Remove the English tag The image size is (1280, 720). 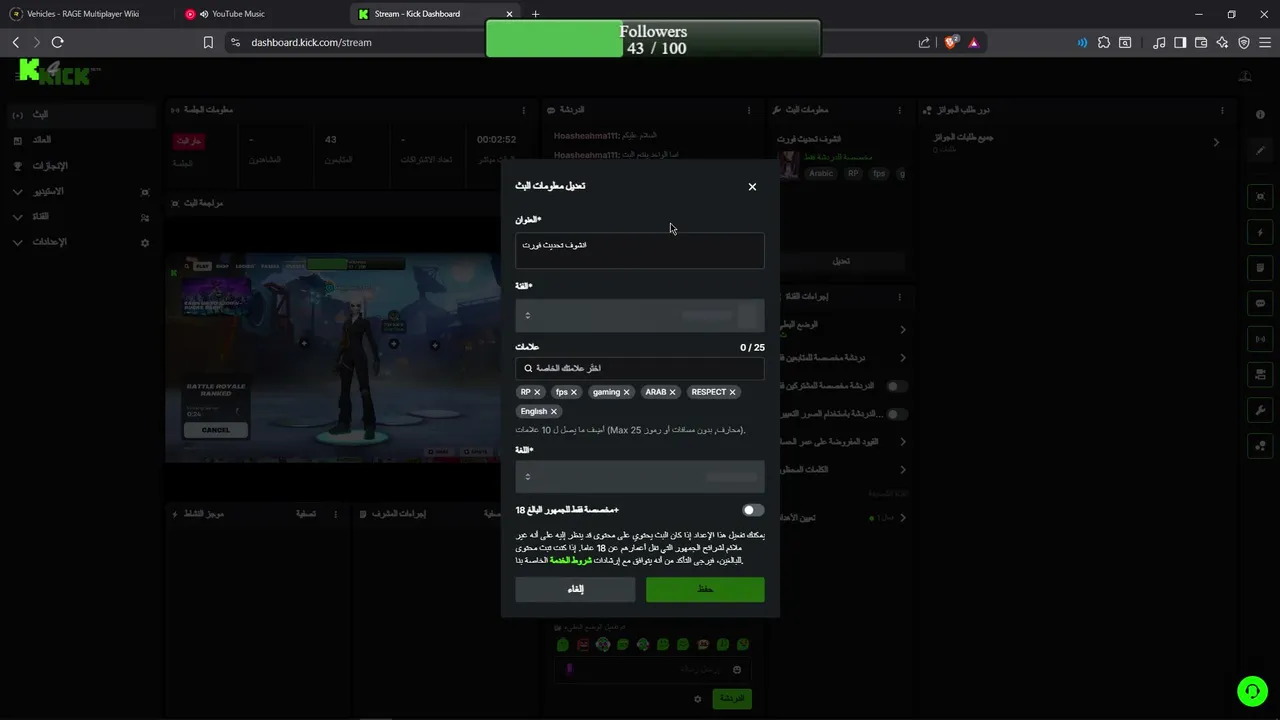[x=553, y=411]
